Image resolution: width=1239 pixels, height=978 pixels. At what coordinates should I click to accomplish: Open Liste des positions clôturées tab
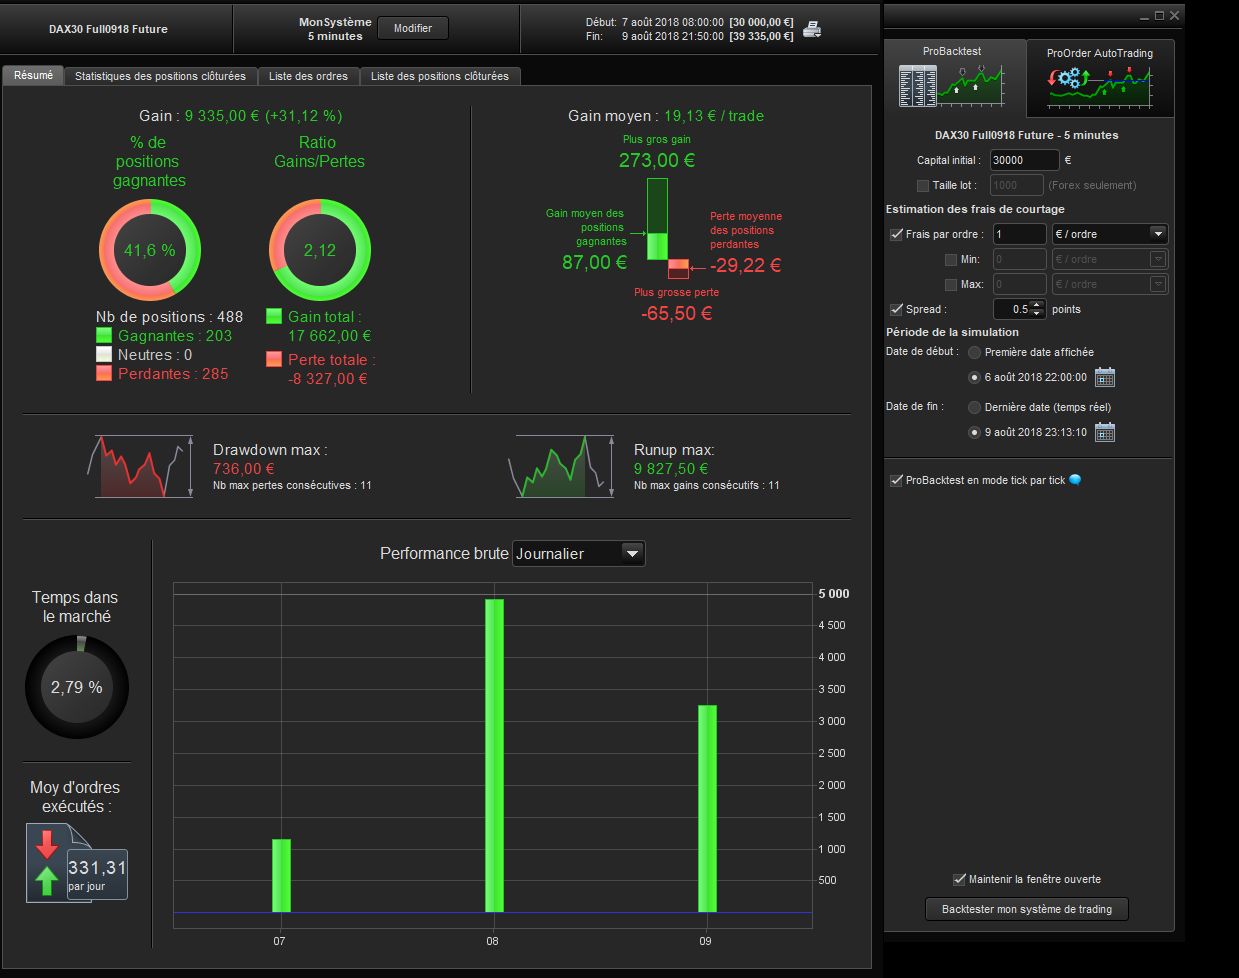click(440, 76)
